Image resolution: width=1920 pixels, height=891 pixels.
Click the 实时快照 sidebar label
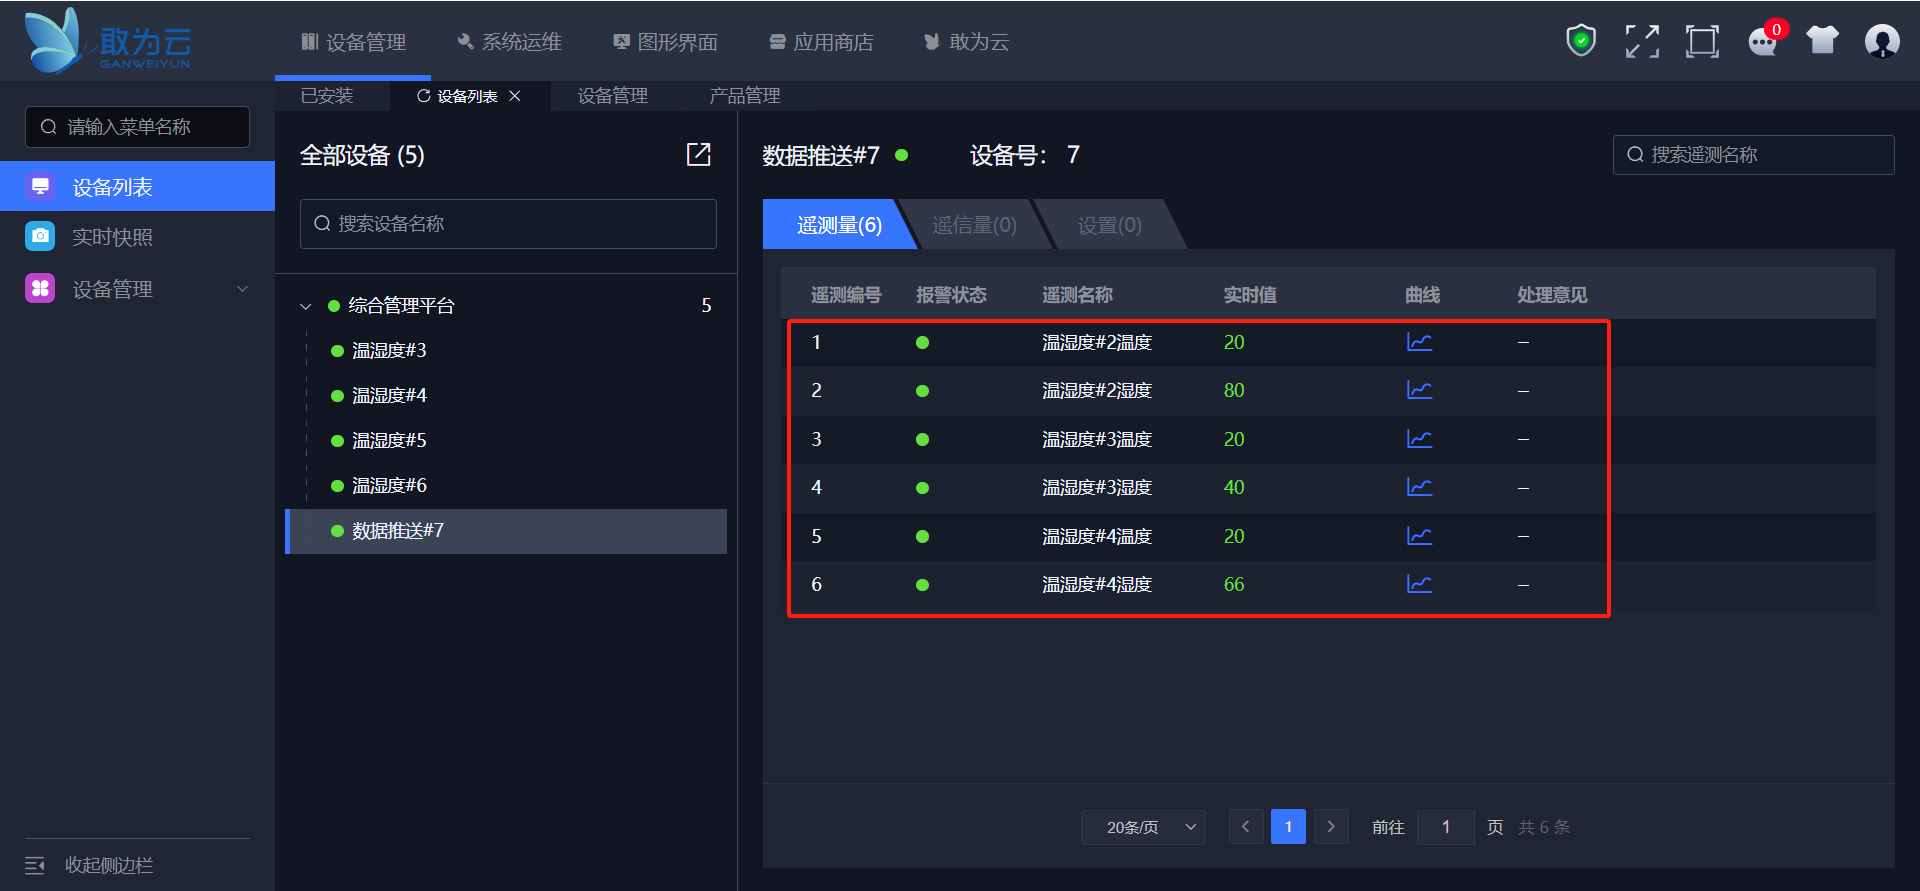coord(112,237)
